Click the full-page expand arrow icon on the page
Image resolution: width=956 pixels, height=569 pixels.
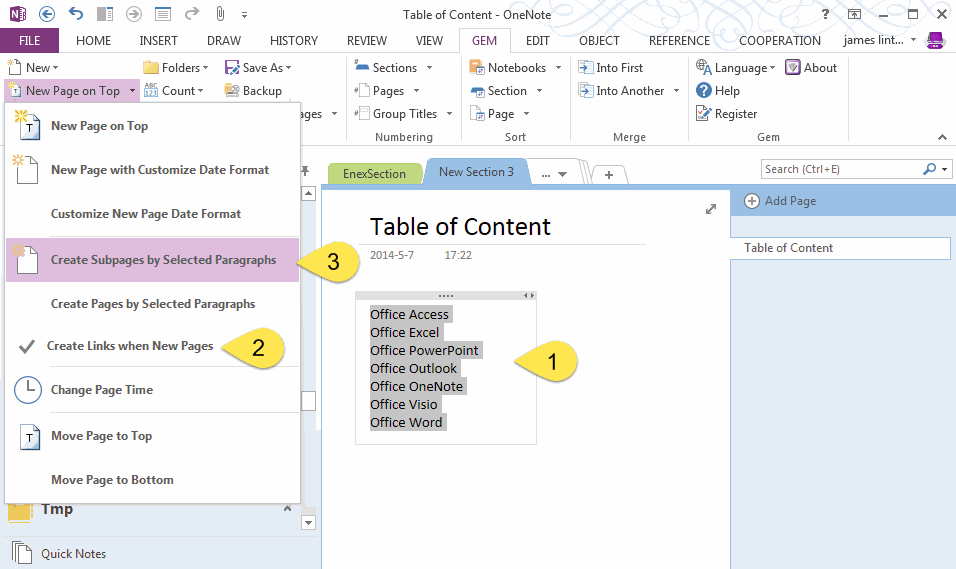click(711, 209)
